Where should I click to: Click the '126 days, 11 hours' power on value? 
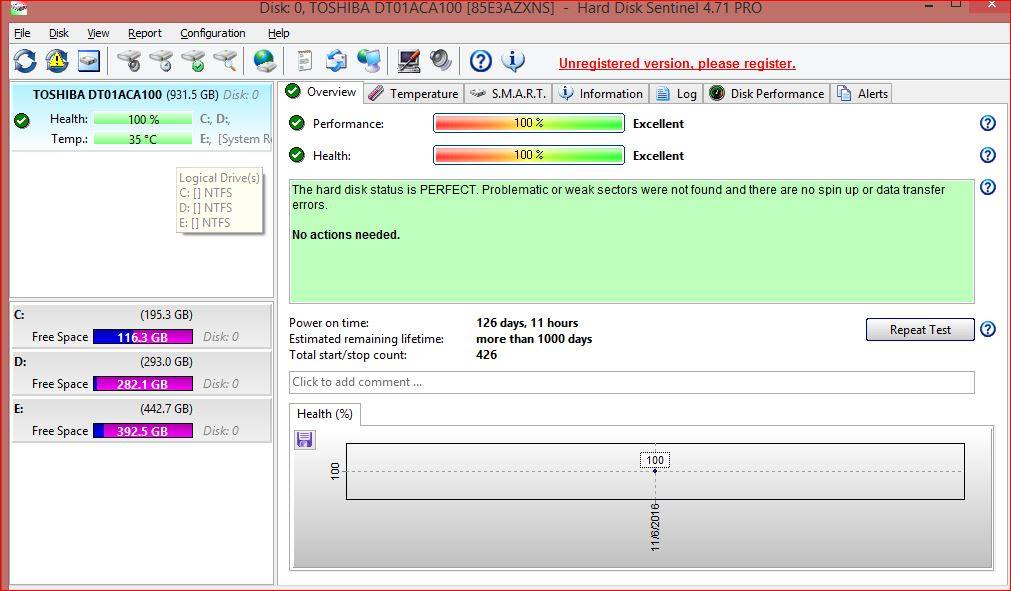coord(527,323)
